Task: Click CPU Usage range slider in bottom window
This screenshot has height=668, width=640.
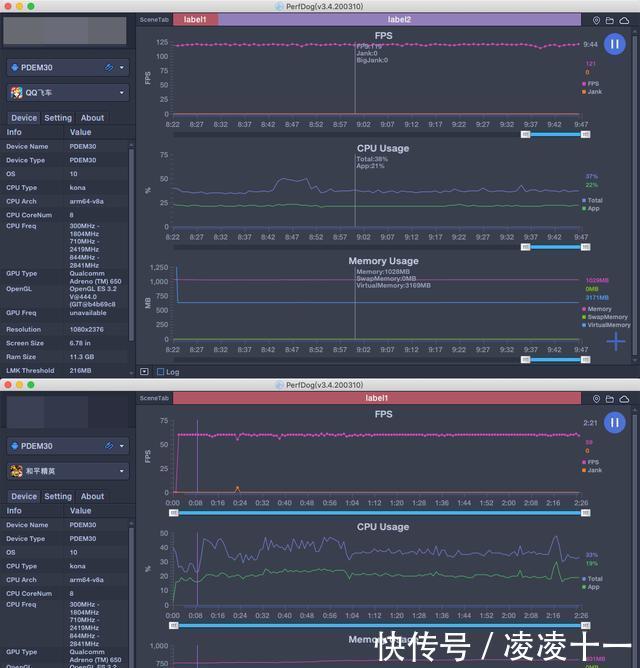Action: point(380,625)
